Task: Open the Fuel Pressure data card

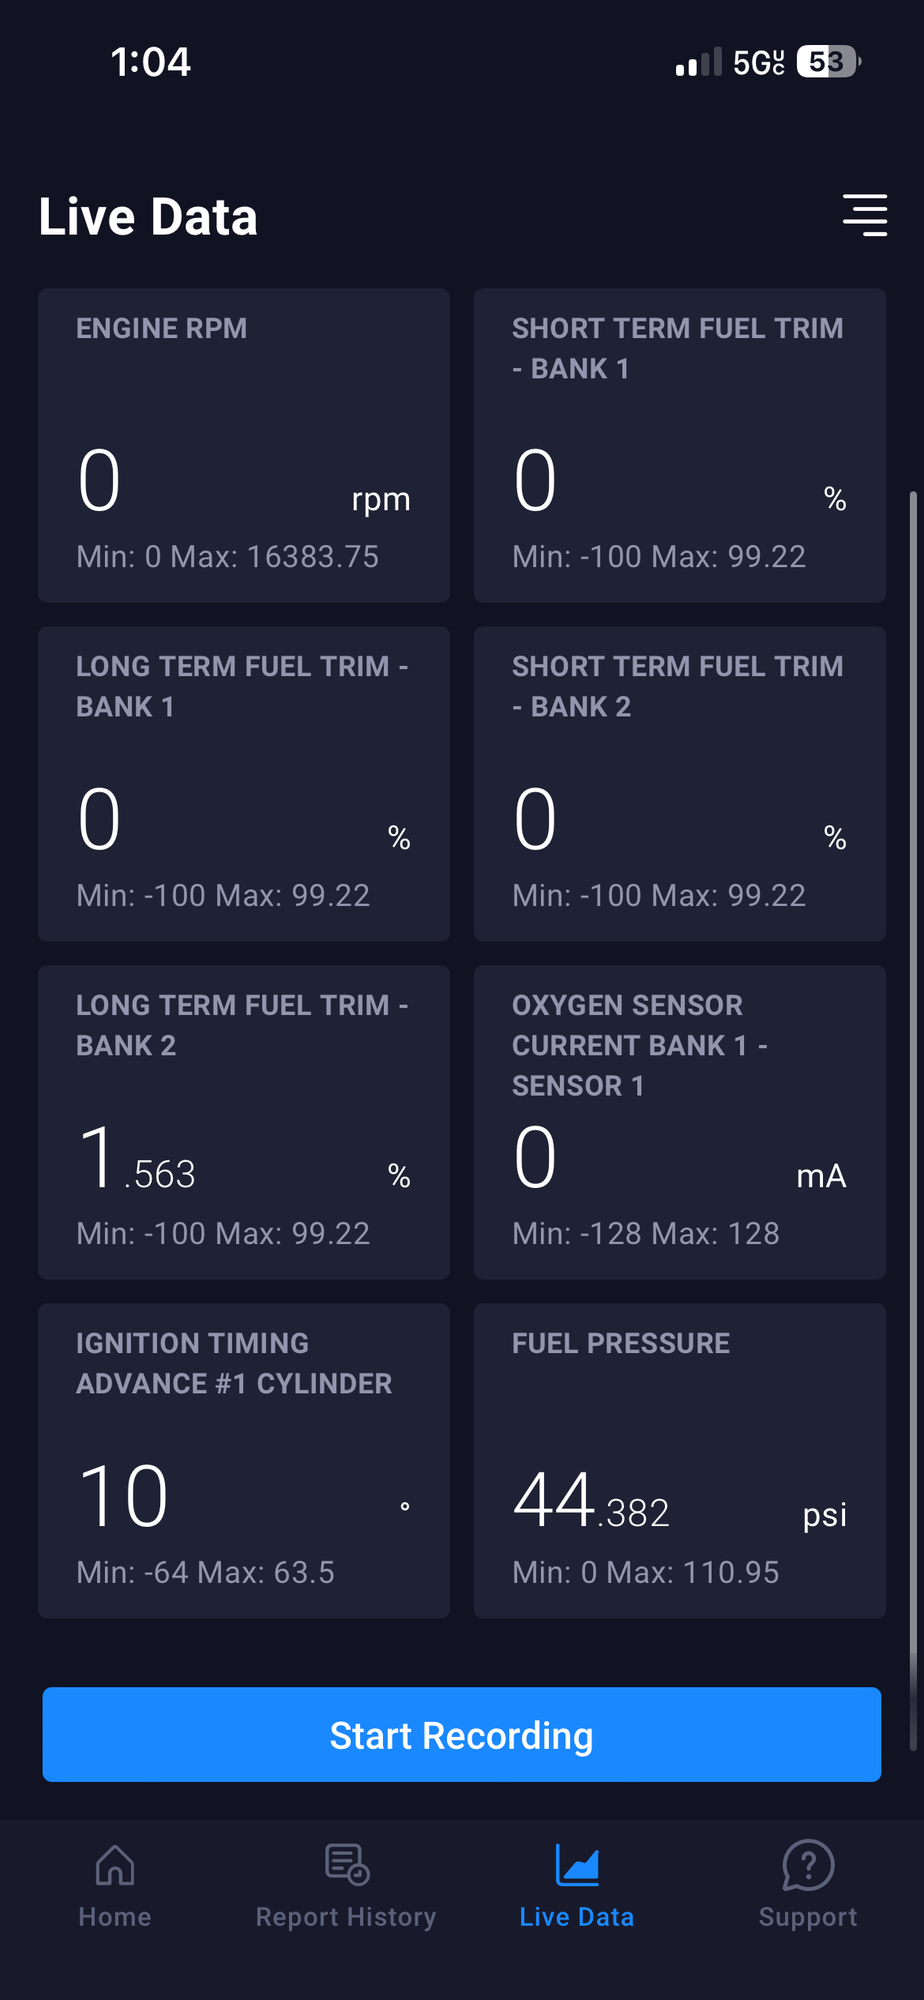Action: pos(680,1460)
